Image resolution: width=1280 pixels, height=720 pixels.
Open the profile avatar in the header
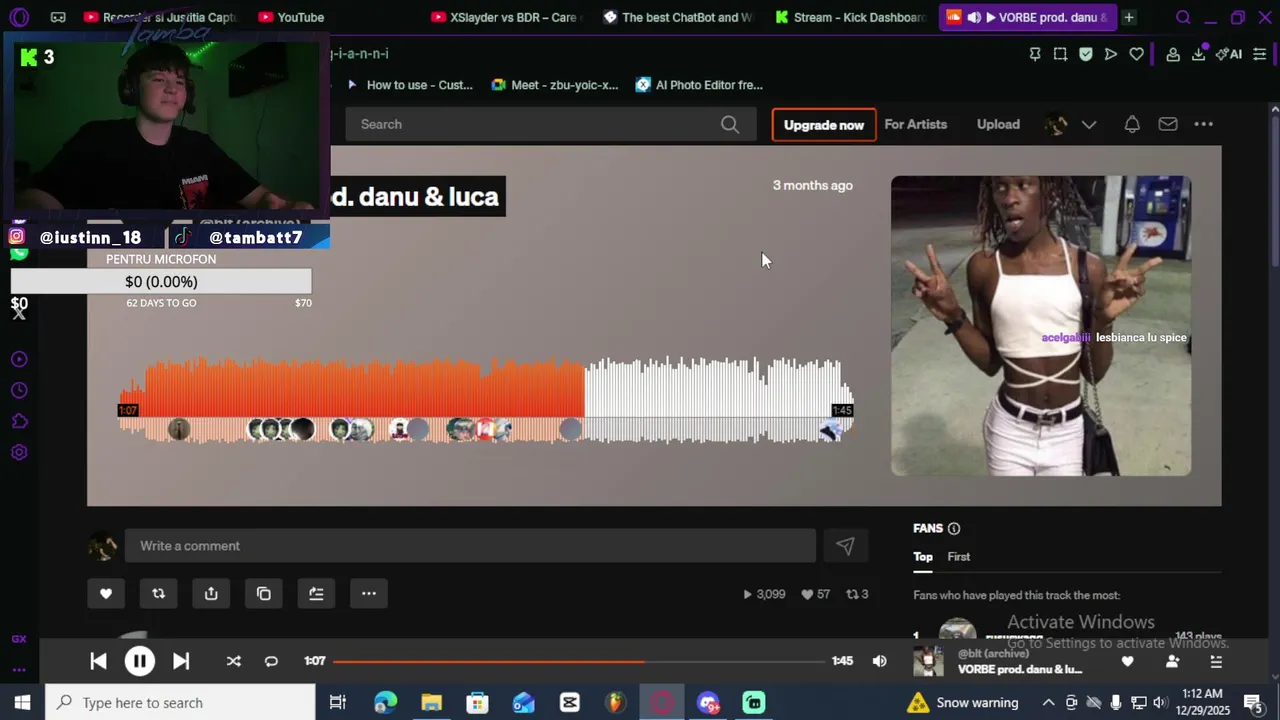point(1056,124)
